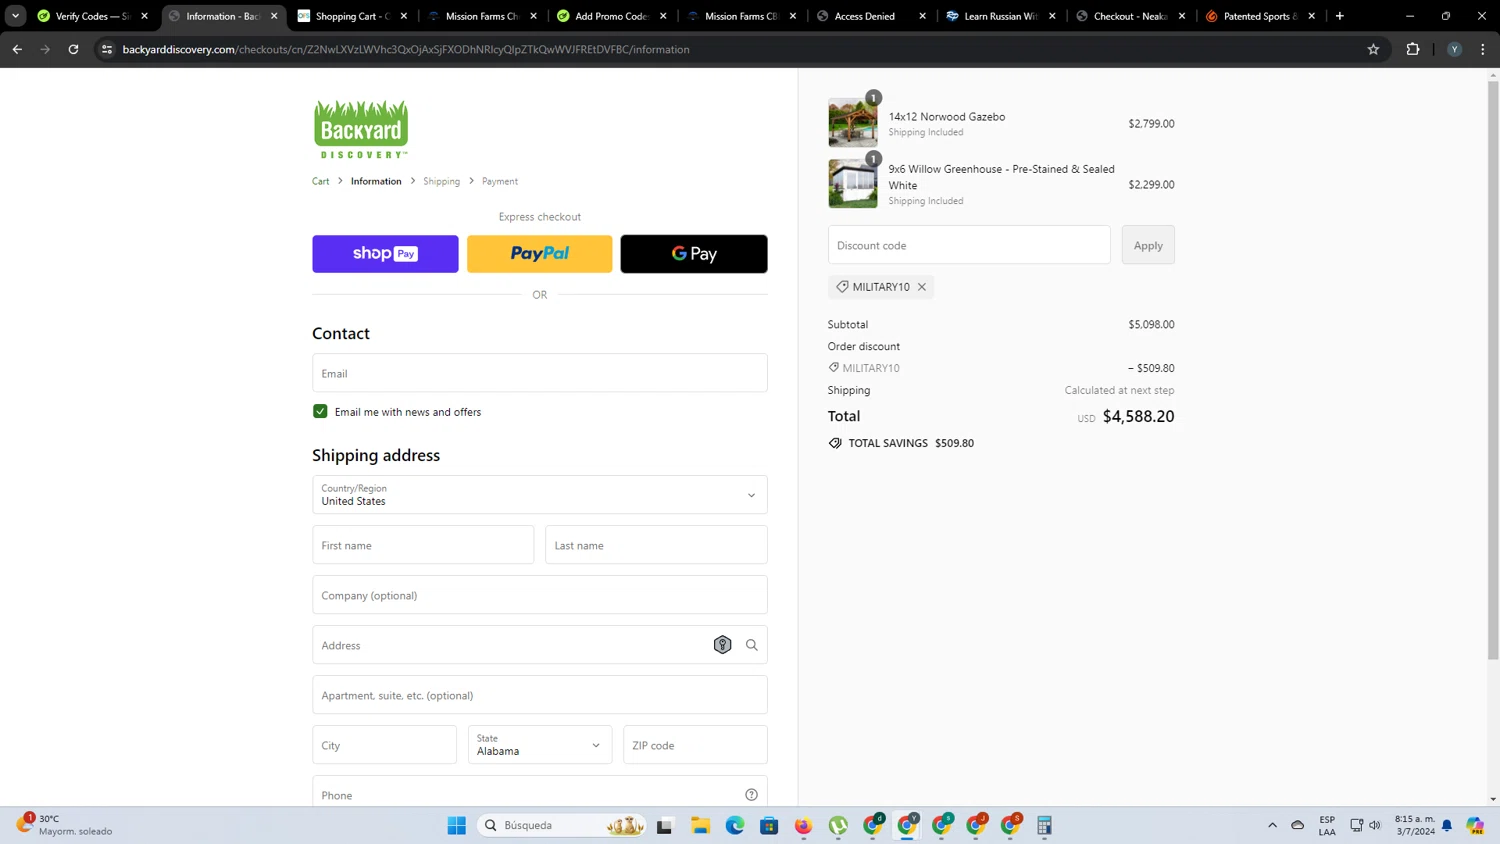
Task: Click the Payment breadcrumb step
Action: click(x=500, y=181)
